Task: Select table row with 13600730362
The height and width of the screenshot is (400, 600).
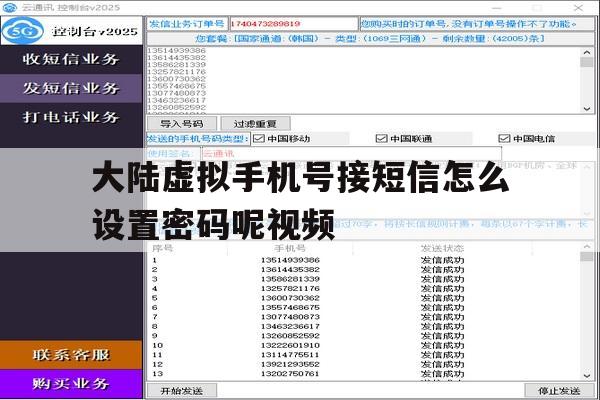Action: [364, 298]
